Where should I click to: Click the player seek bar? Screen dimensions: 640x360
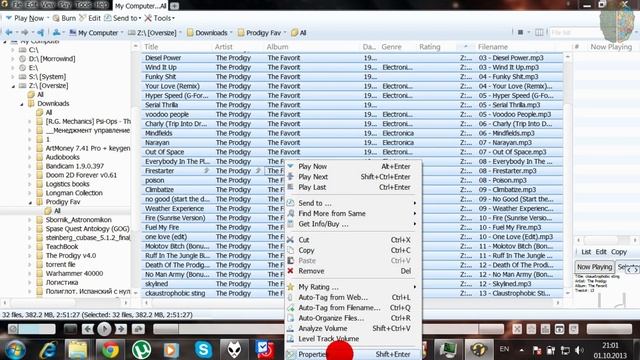pos(328,329)
